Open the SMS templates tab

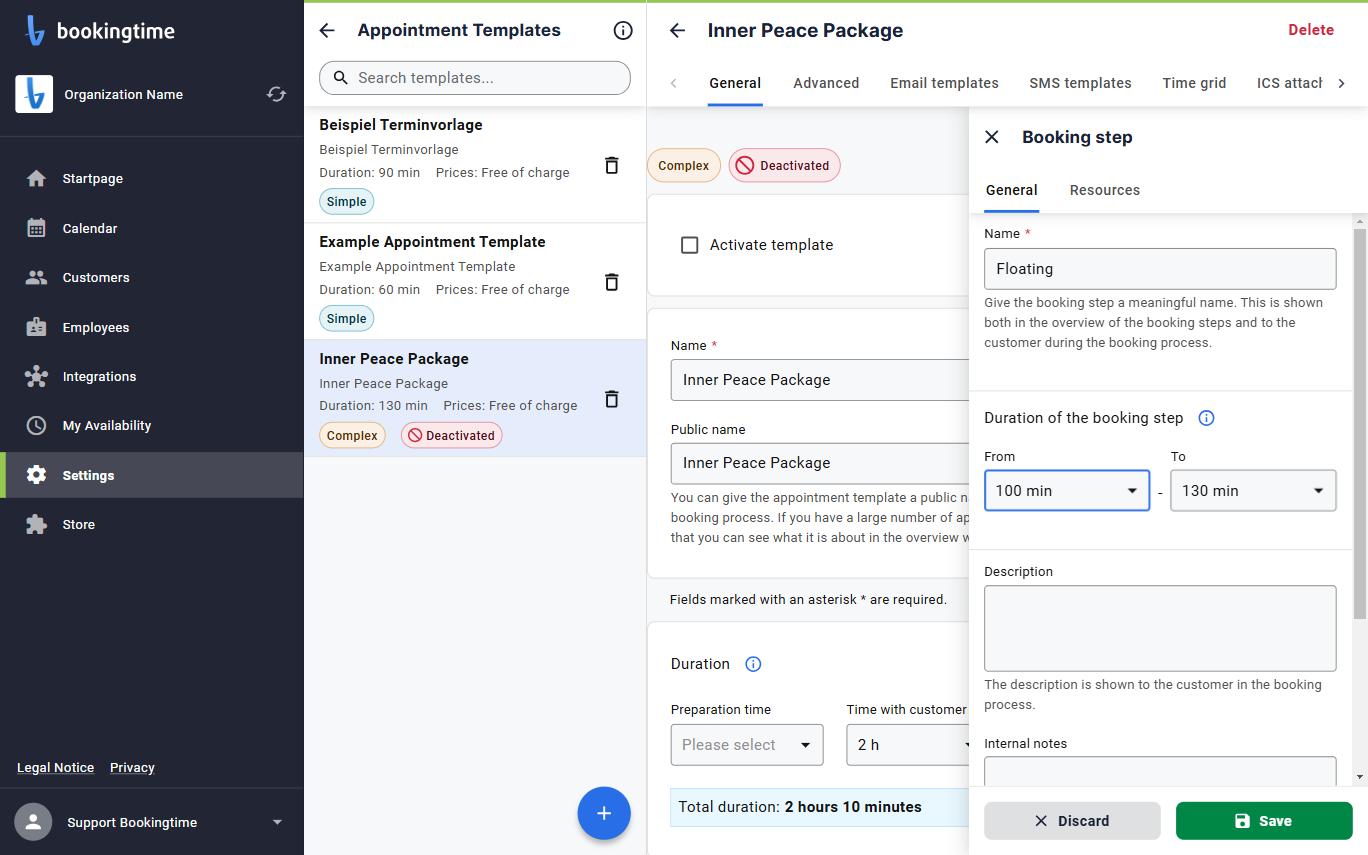1080,83
